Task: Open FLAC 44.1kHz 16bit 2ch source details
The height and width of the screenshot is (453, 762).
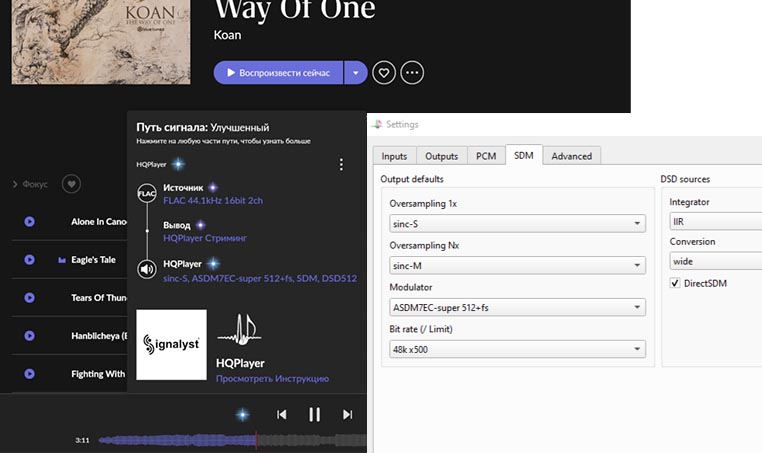Action: tap(213, 200)
